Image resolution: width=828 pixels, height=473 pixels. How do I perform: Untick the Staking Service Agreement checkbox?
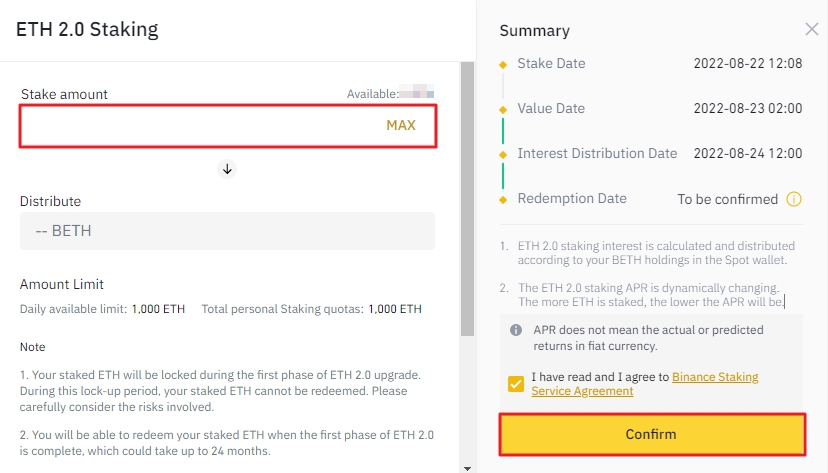[x=516, y=384]
